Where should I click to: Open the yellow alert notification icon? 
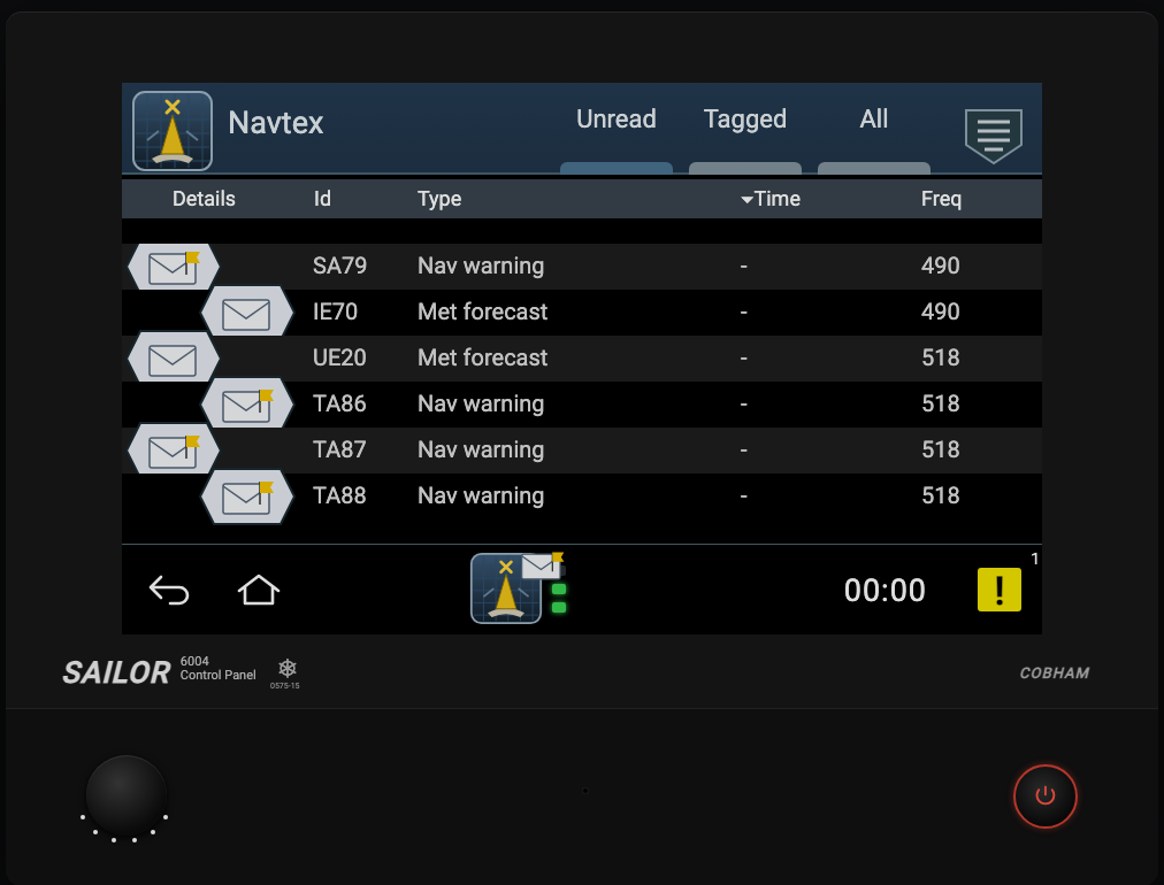click(x=999, y=590)
